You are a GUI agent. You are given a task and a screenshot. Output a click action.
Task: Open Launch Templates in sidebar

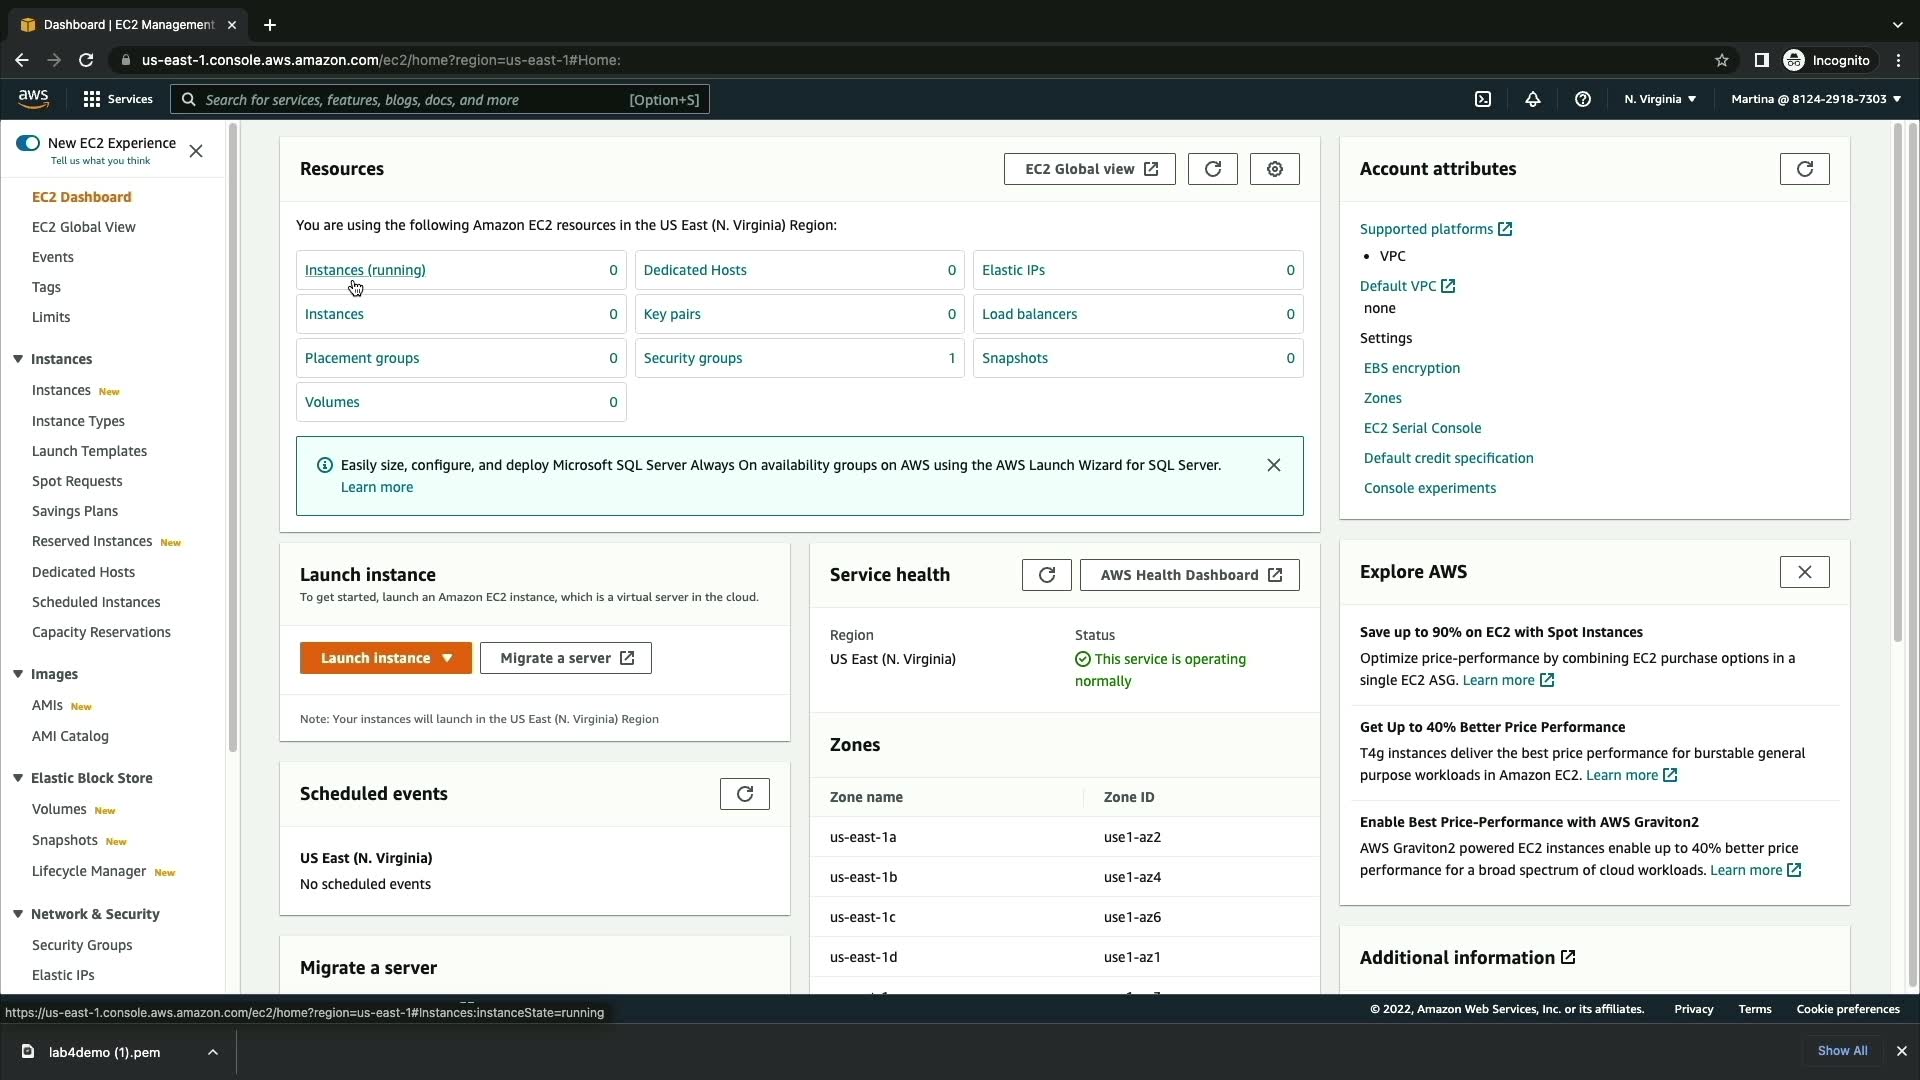[89, 451]
